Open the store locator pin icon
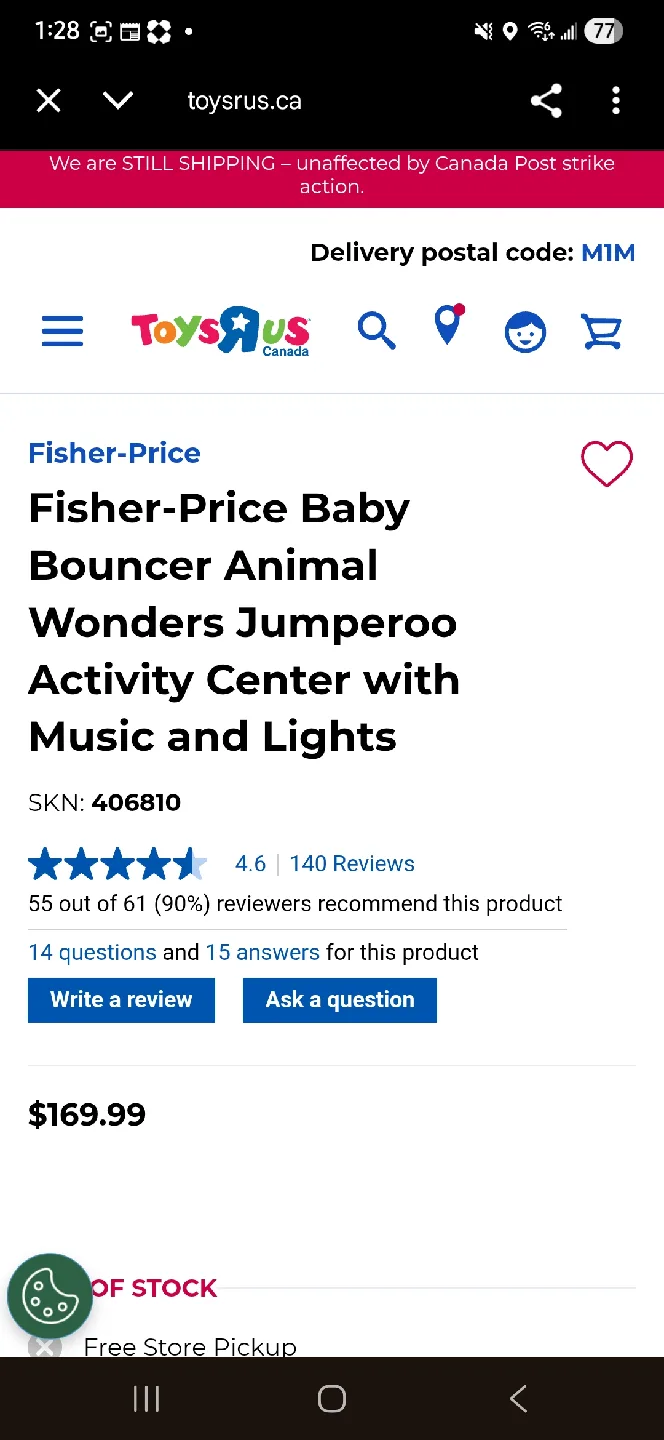664x1440 pixels. click(449, 326)
